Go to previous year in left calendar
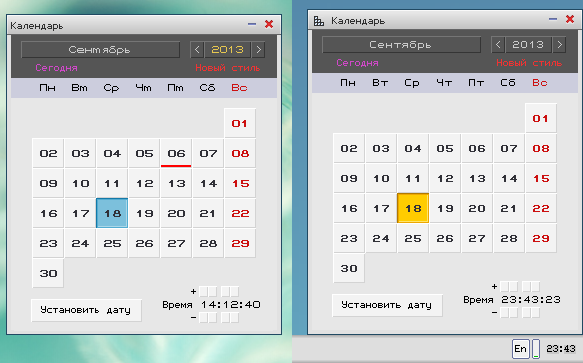 [197, 50]
